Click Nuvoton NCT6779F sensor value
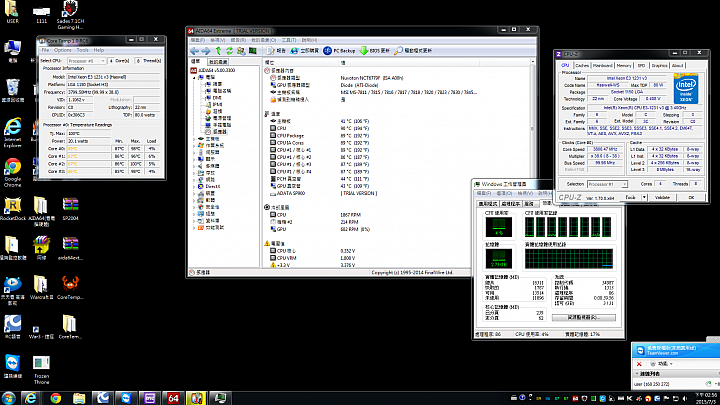720x405 pixels. pyautogui.click(x=371, y=78)
